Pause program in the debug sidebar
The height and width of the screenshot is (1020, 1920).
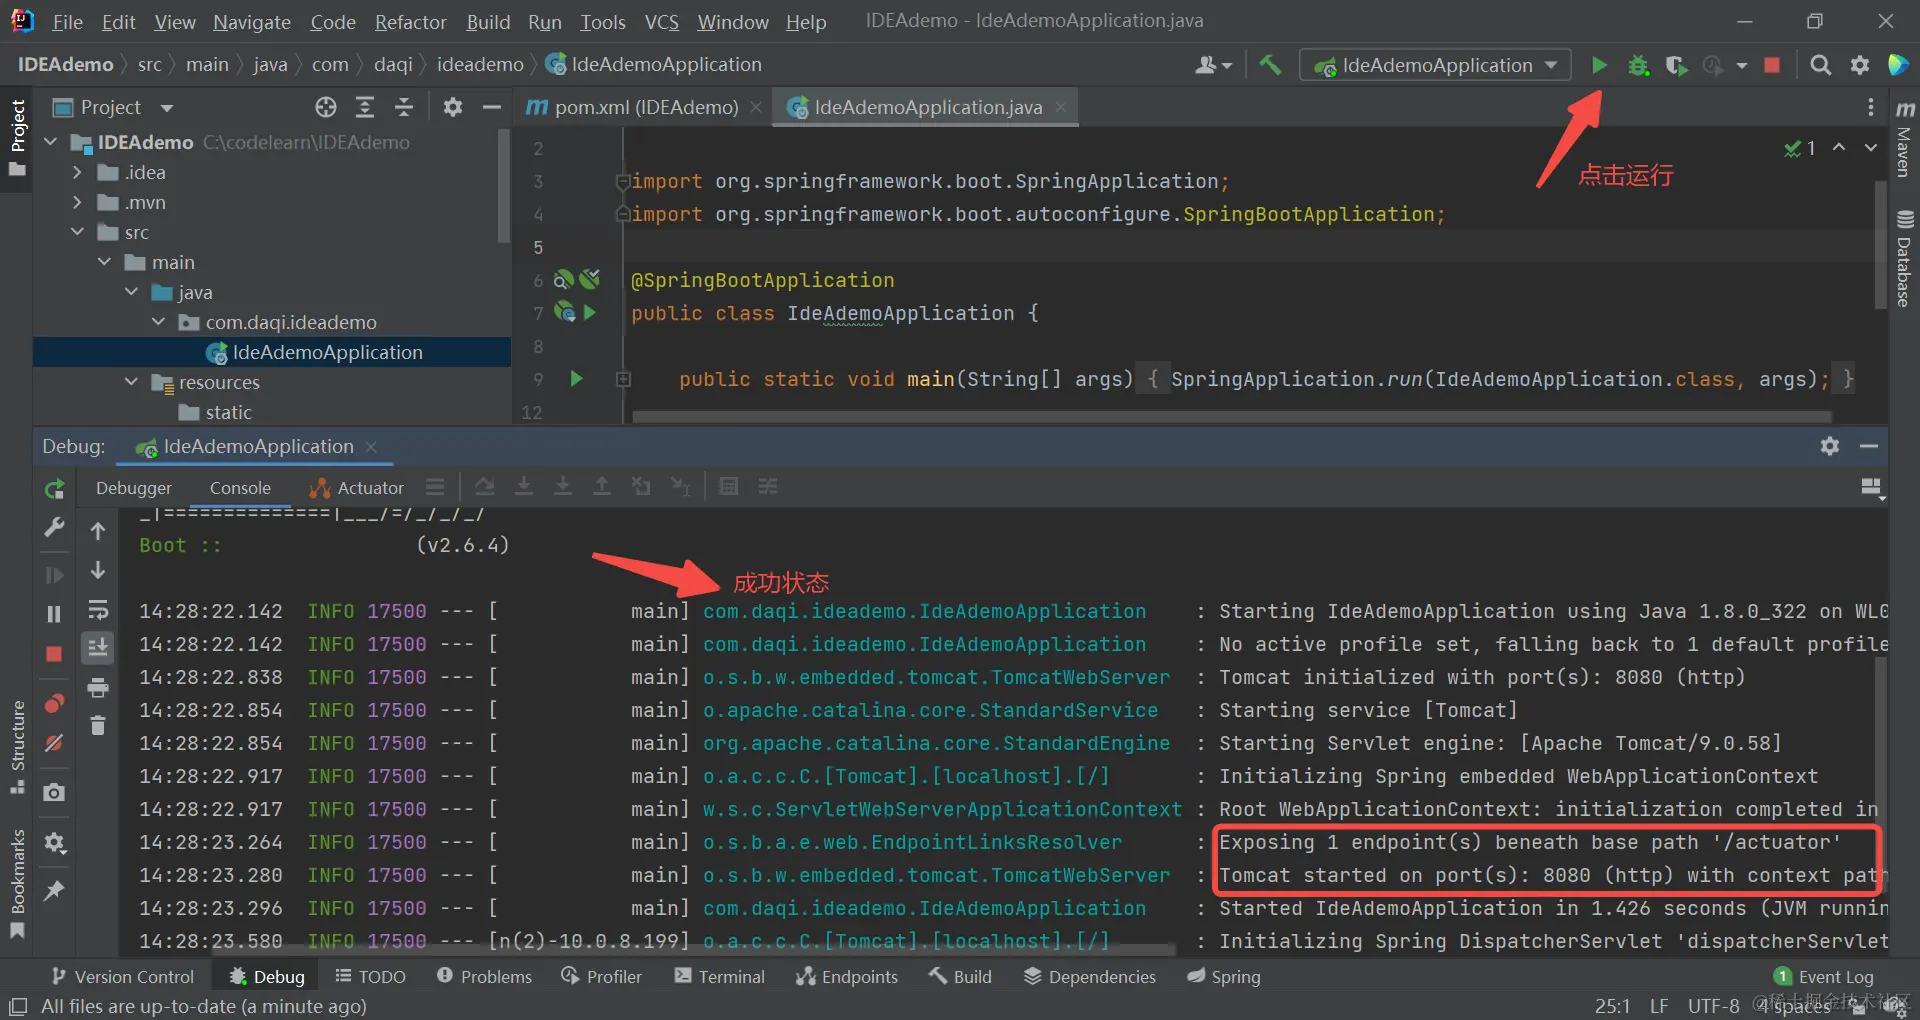point(54,614)
